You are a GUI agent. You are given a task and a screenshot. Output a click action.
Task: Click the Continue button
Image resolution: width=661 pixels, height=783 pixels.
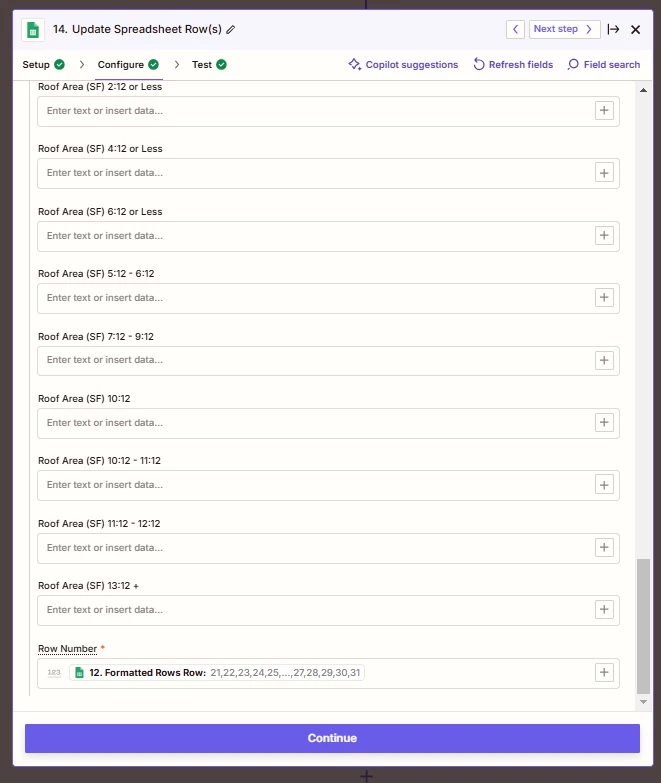332,738
